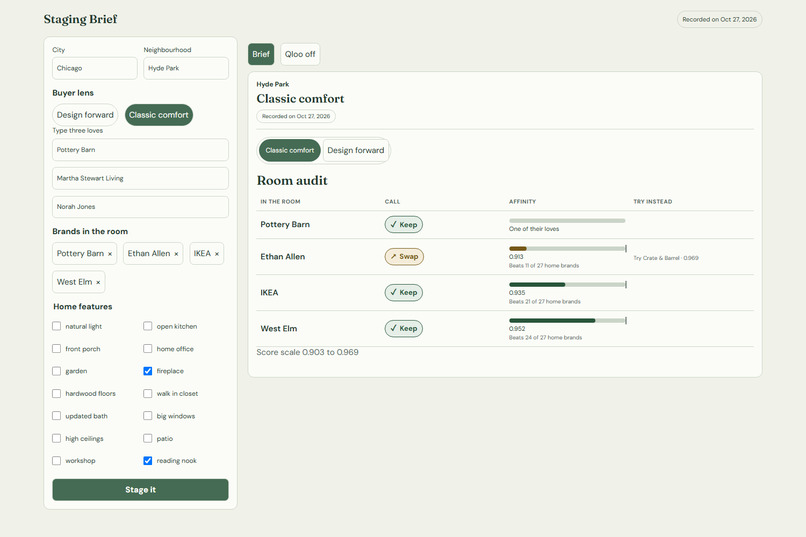The image size is (806, 537).
Task: Choose the Design forward buyer lens
Action: click(x=85, y=115)
